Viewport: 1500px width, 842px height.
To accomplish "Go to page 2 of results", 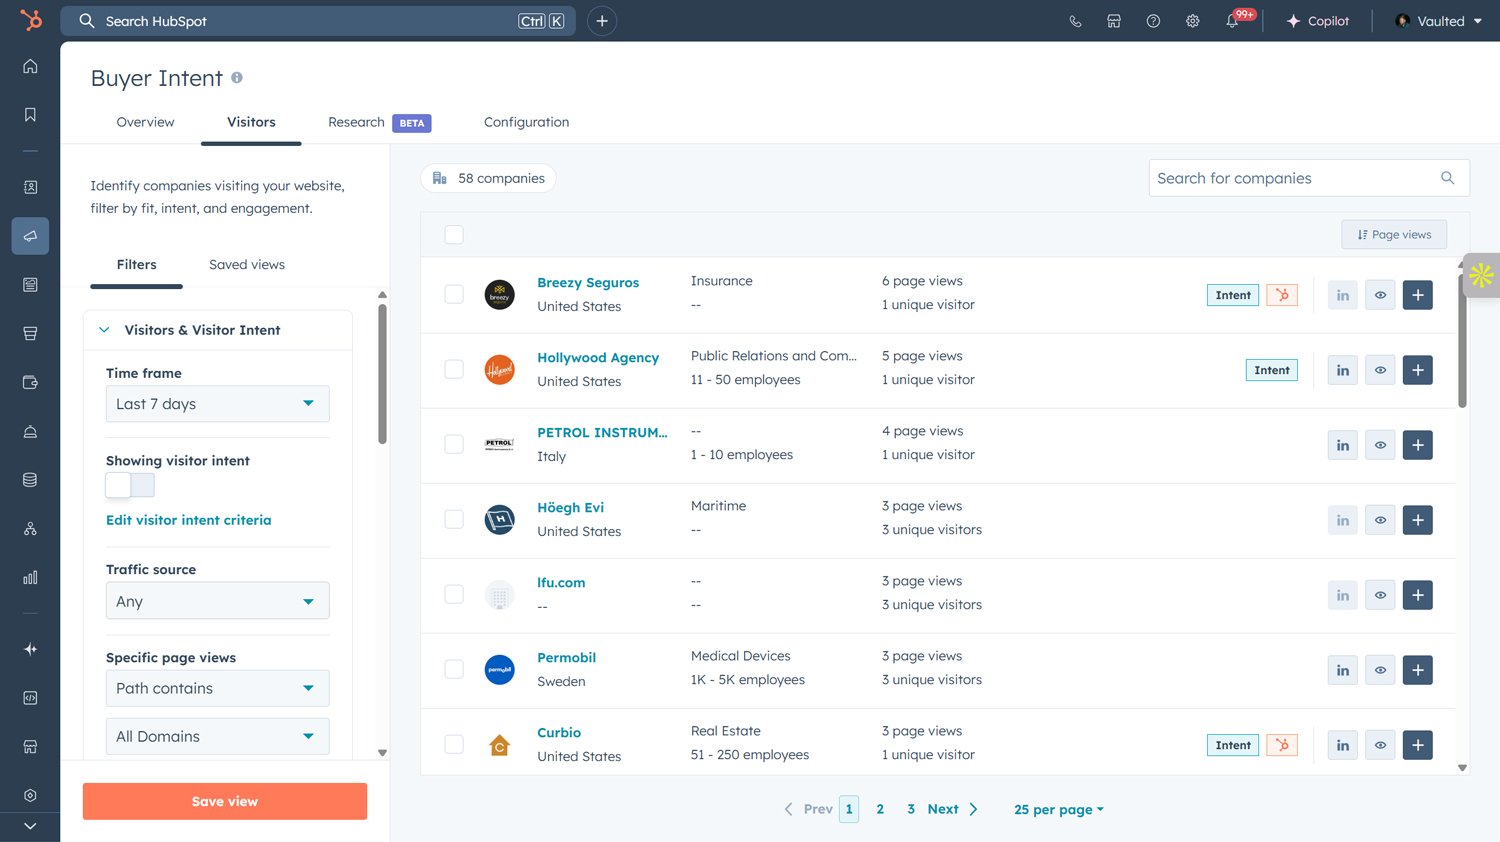I will [x=880, y=809].
